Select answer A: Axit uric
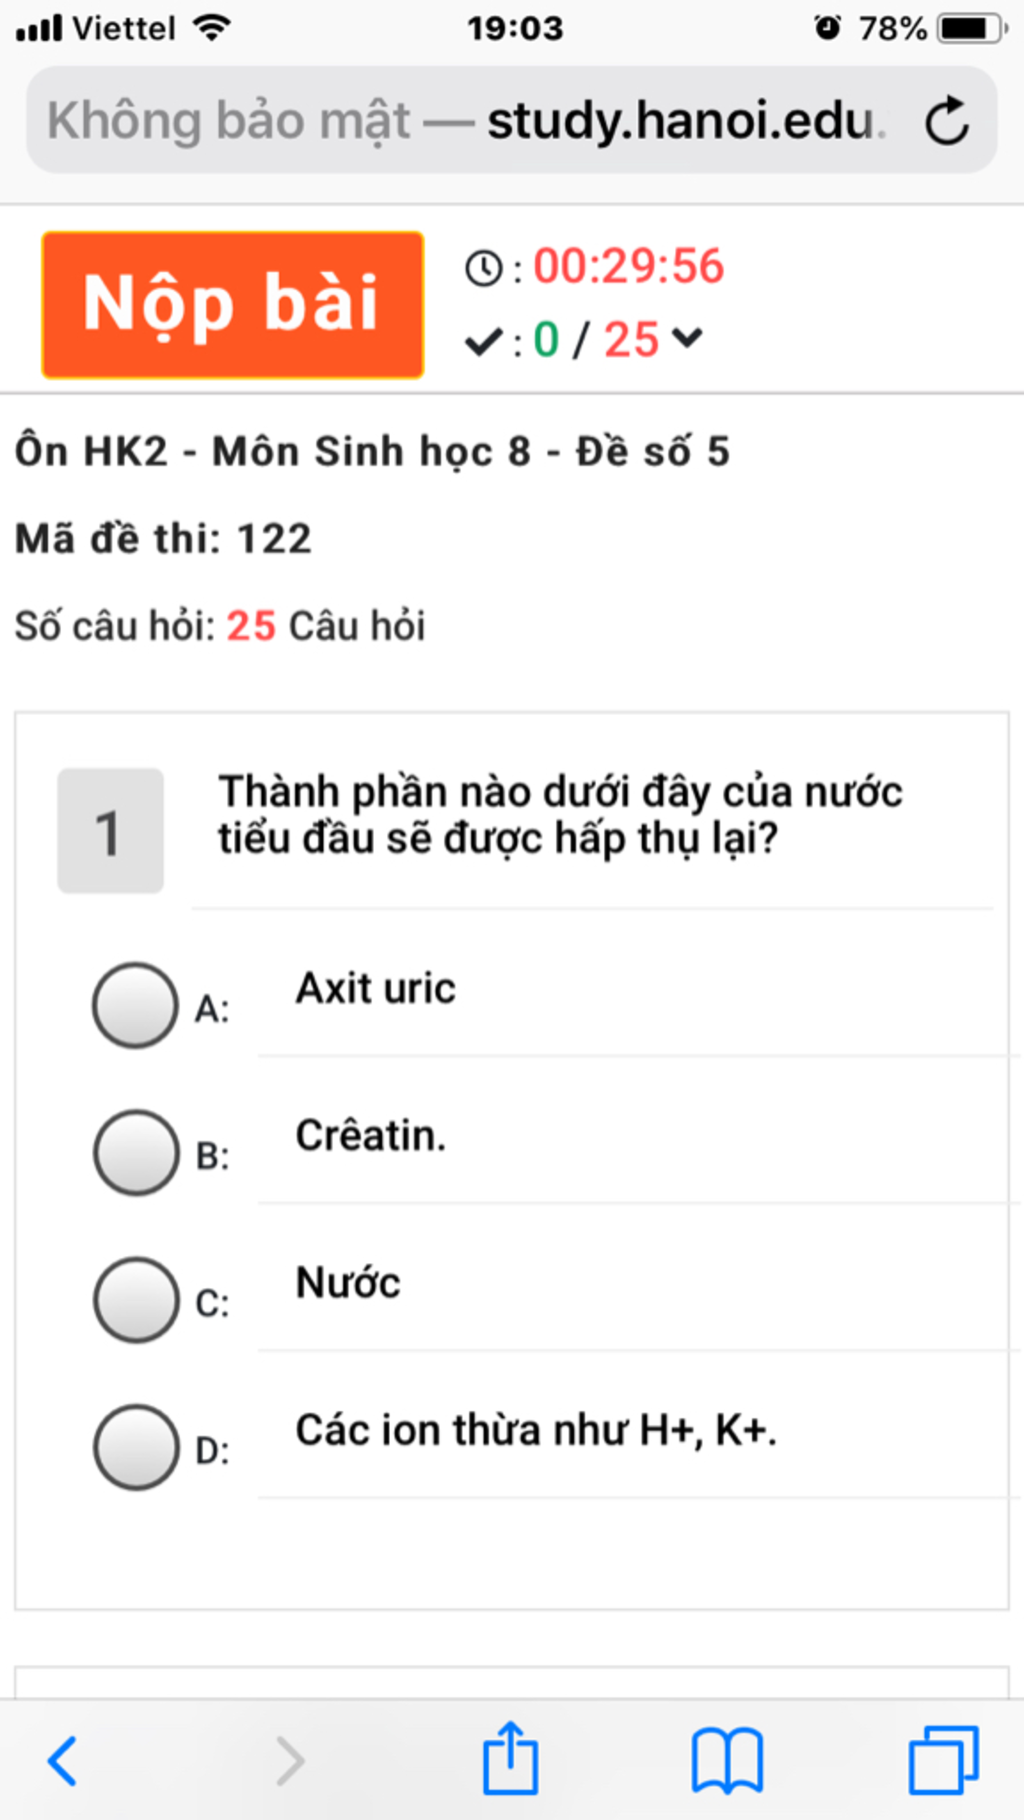The width and height of the screenshot is (1024, 1820). (x=135, y=1005)
